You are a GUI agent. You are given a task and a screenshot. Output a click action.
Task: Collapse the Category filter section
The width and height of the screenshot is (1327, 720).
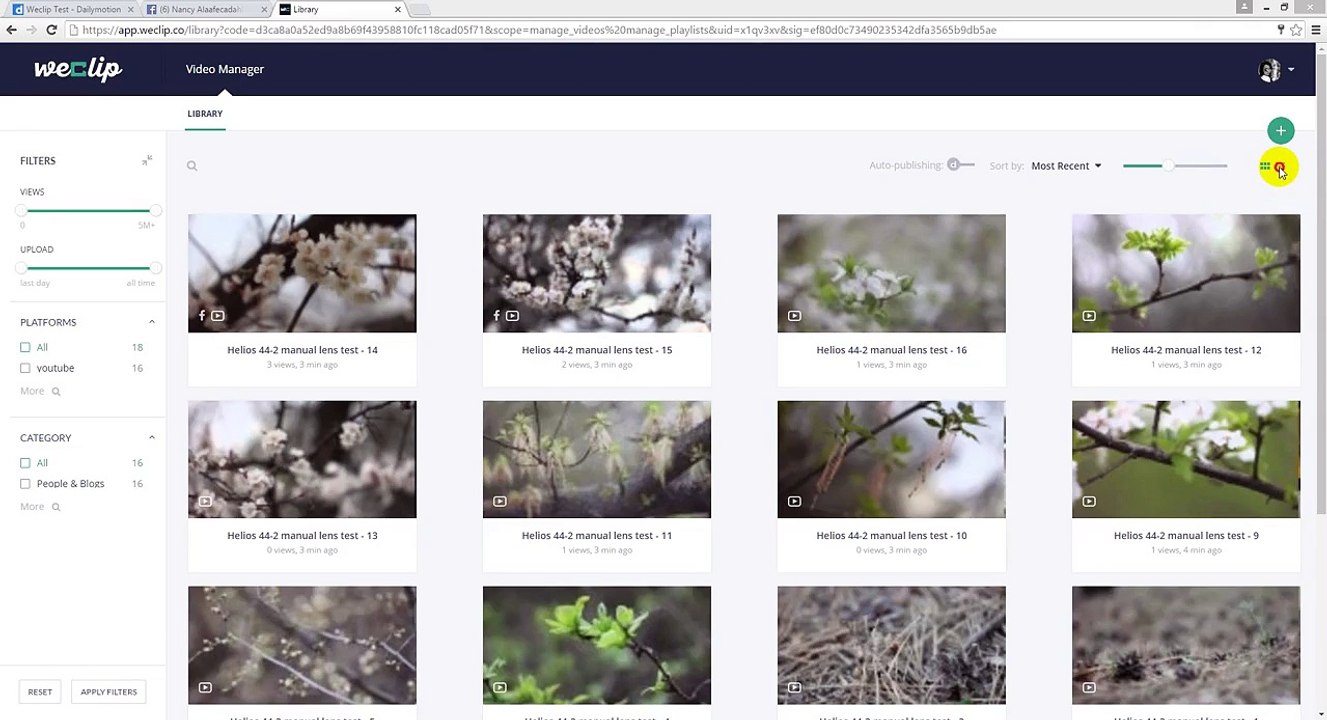click(x=152, y=437)
